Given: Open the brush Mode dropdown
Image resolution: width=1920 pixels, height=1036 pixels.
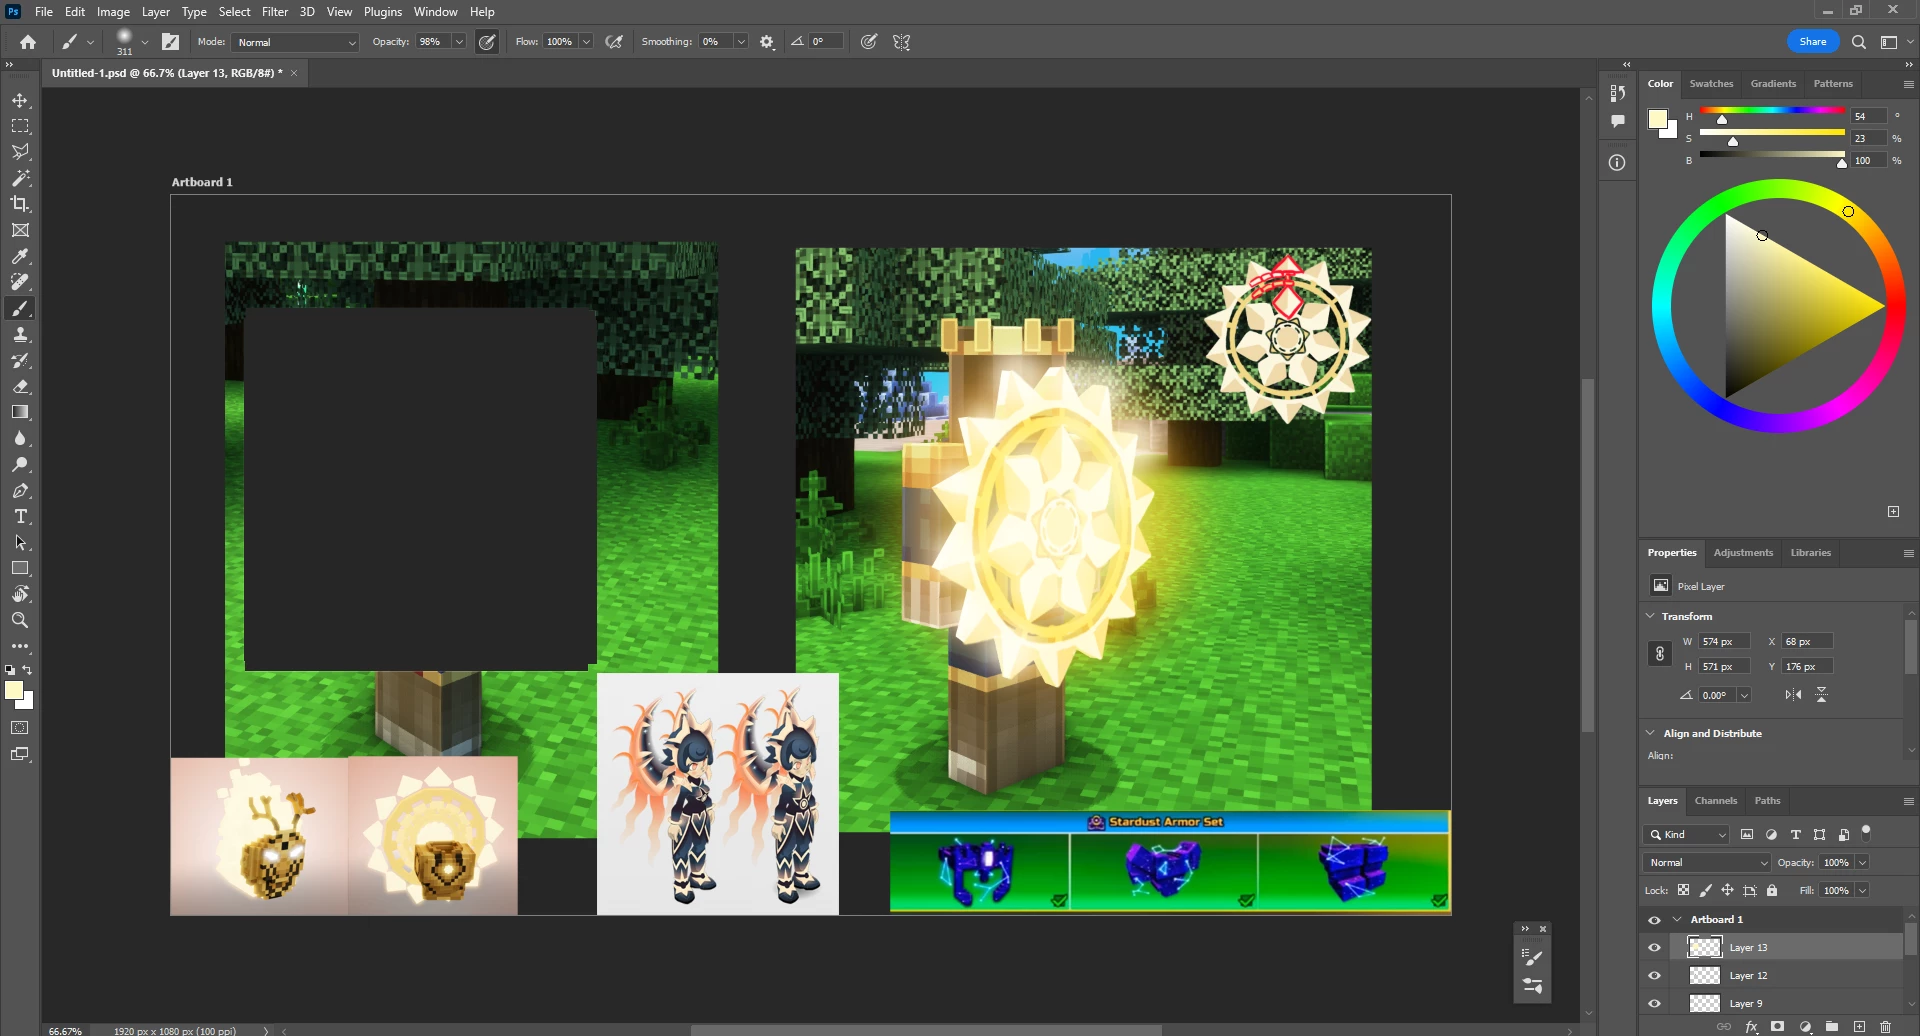Looking at the screenshot, I should pyautogui.click(x=295, y=42).
